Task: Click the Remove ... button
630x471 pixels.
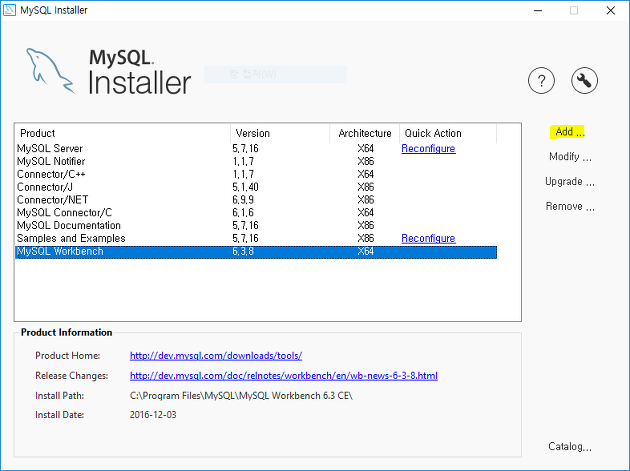Action: [570, 207]
